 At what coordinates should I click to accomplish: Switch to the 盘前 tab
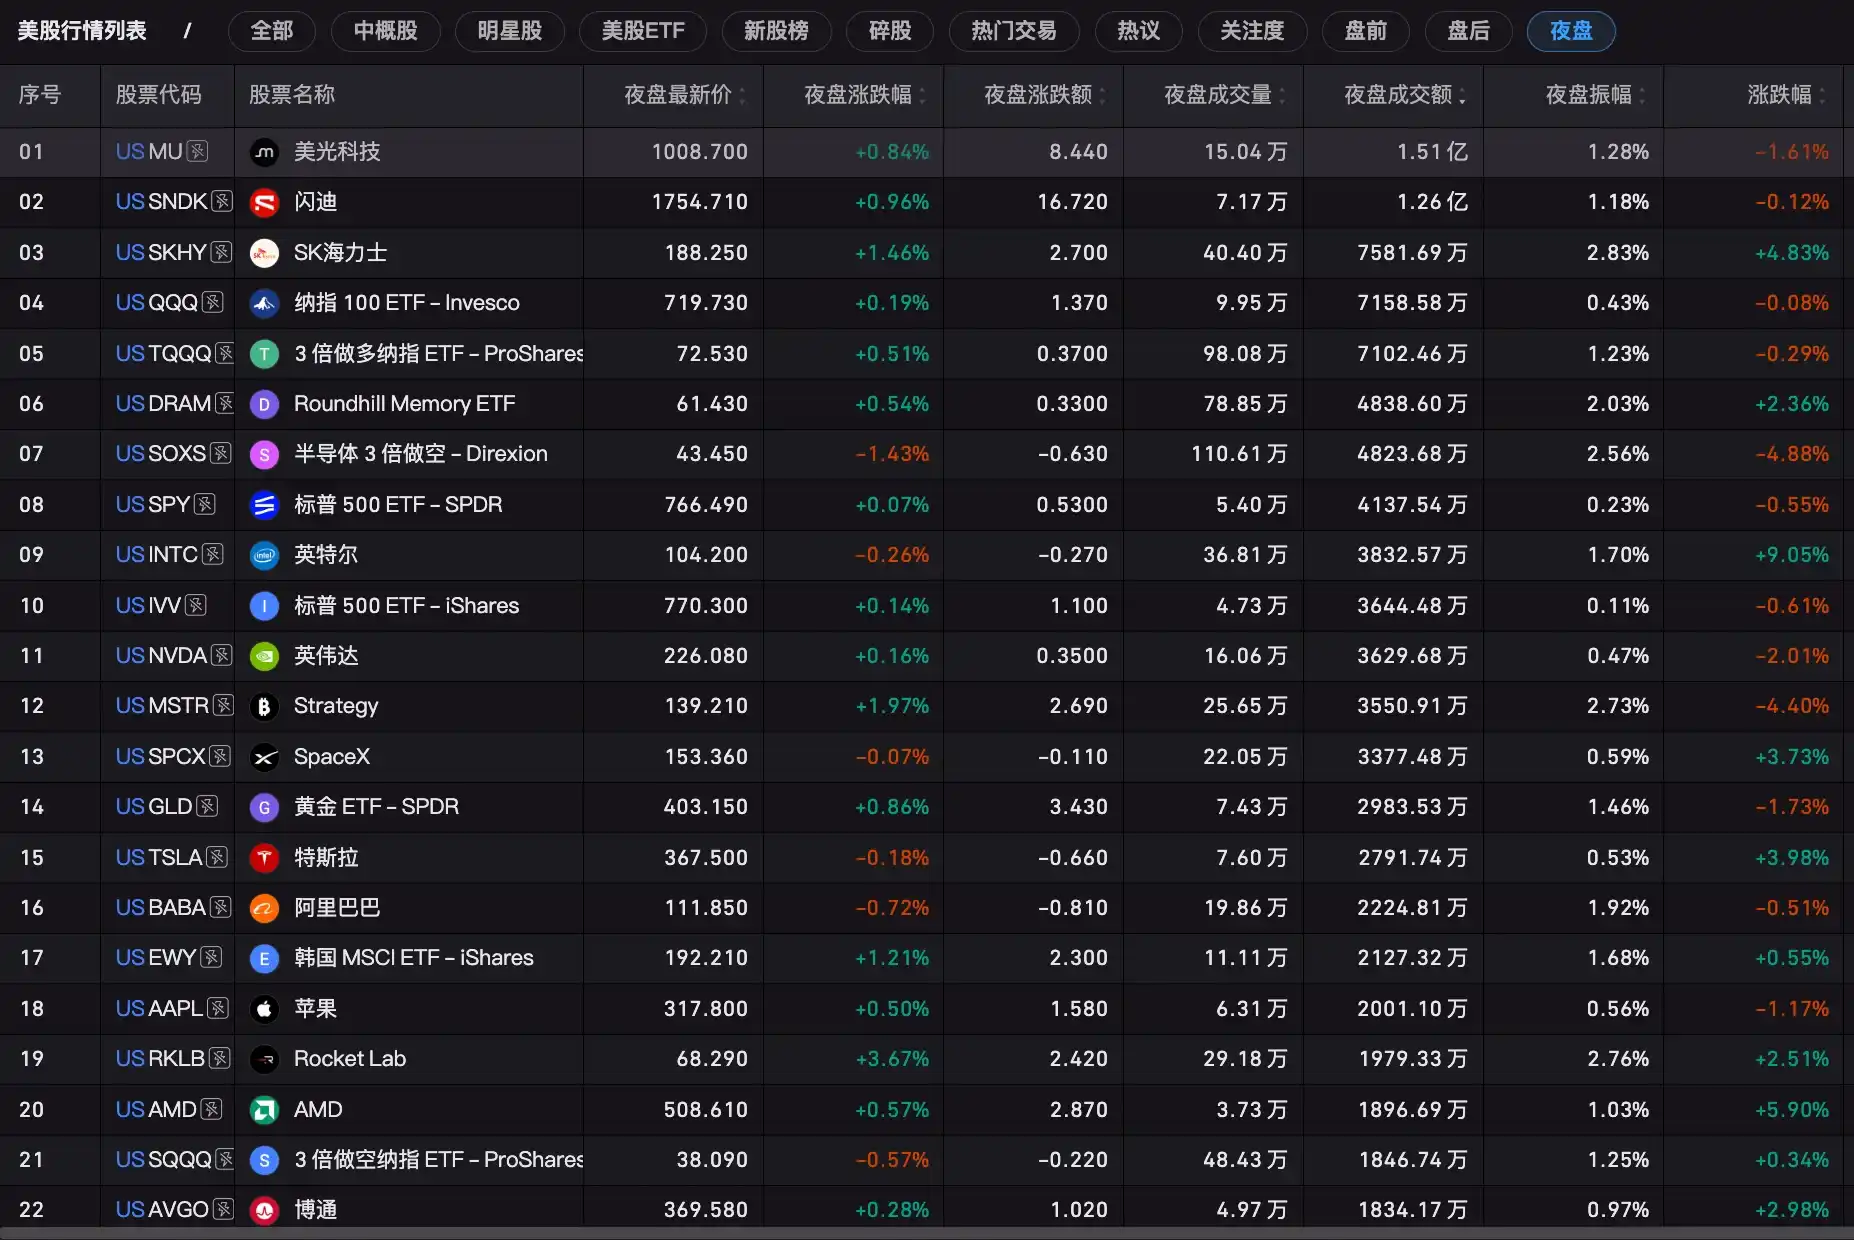pyautogui.click(x=1366, y=31)
